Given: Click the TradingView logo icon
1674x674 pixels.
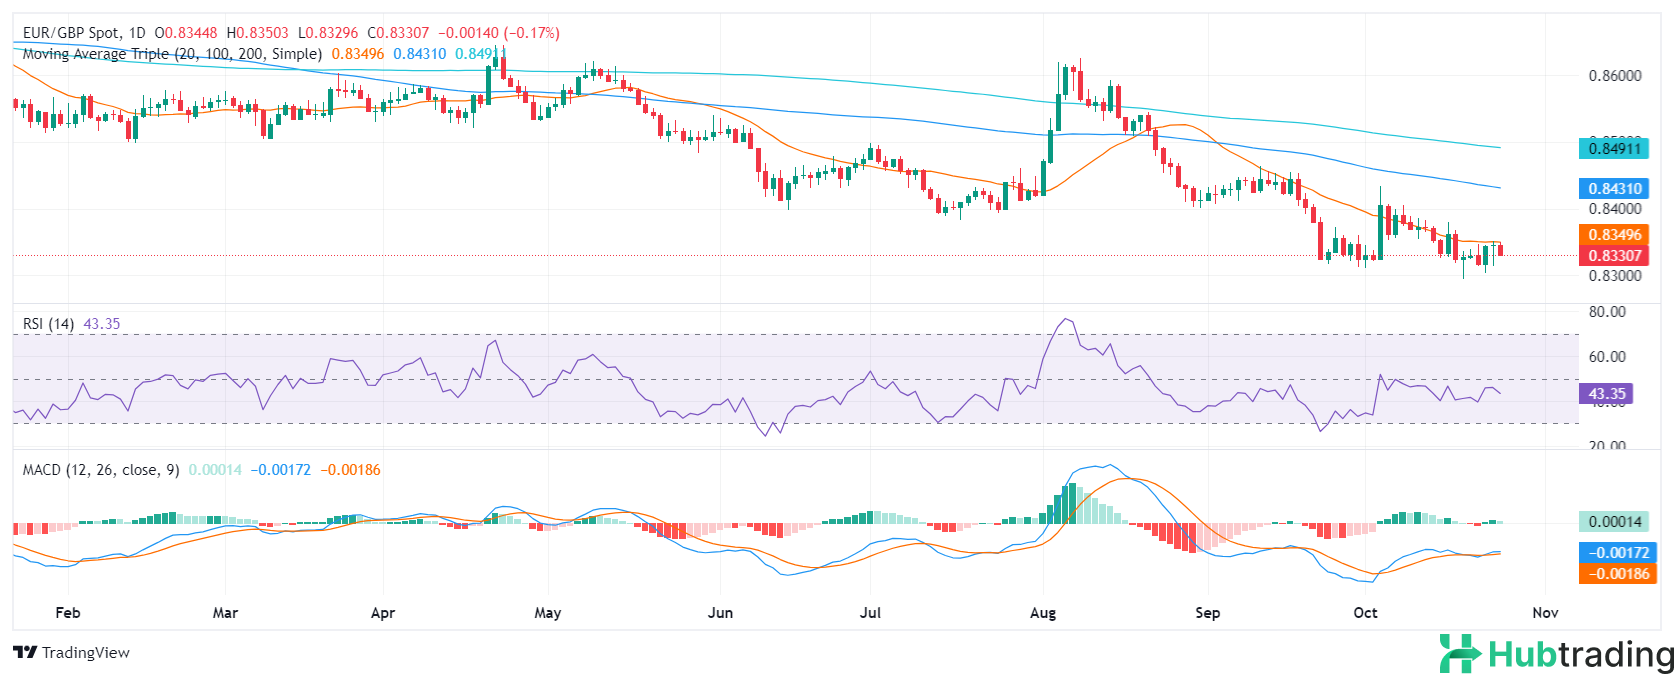Looking at the screenshot, I should click(x=25, y=653).
